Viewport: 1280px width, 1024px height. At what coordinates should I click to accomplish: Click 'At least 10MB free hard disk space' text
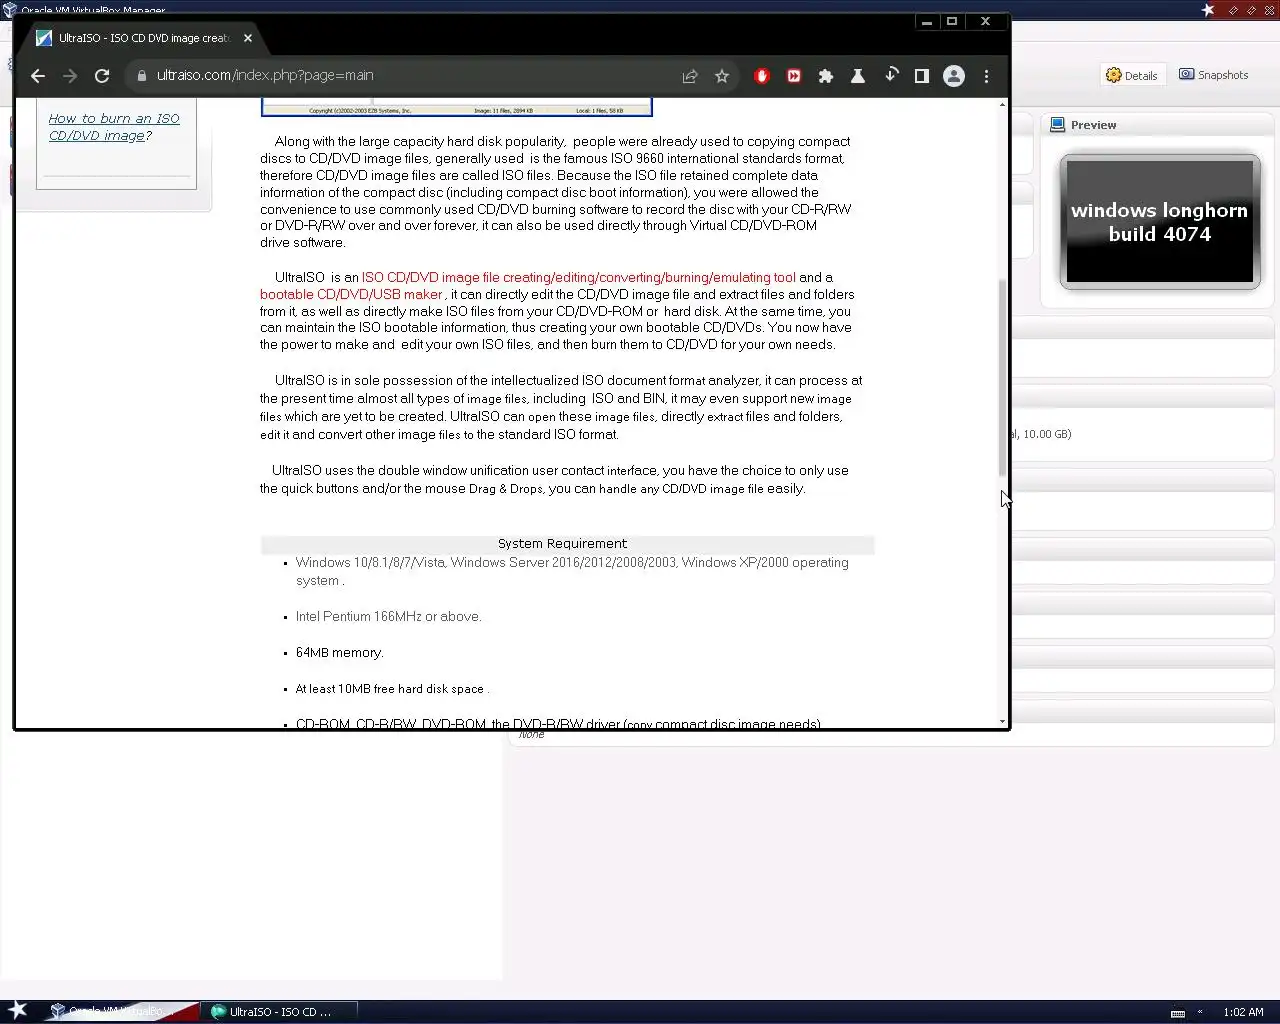[390, 689]
